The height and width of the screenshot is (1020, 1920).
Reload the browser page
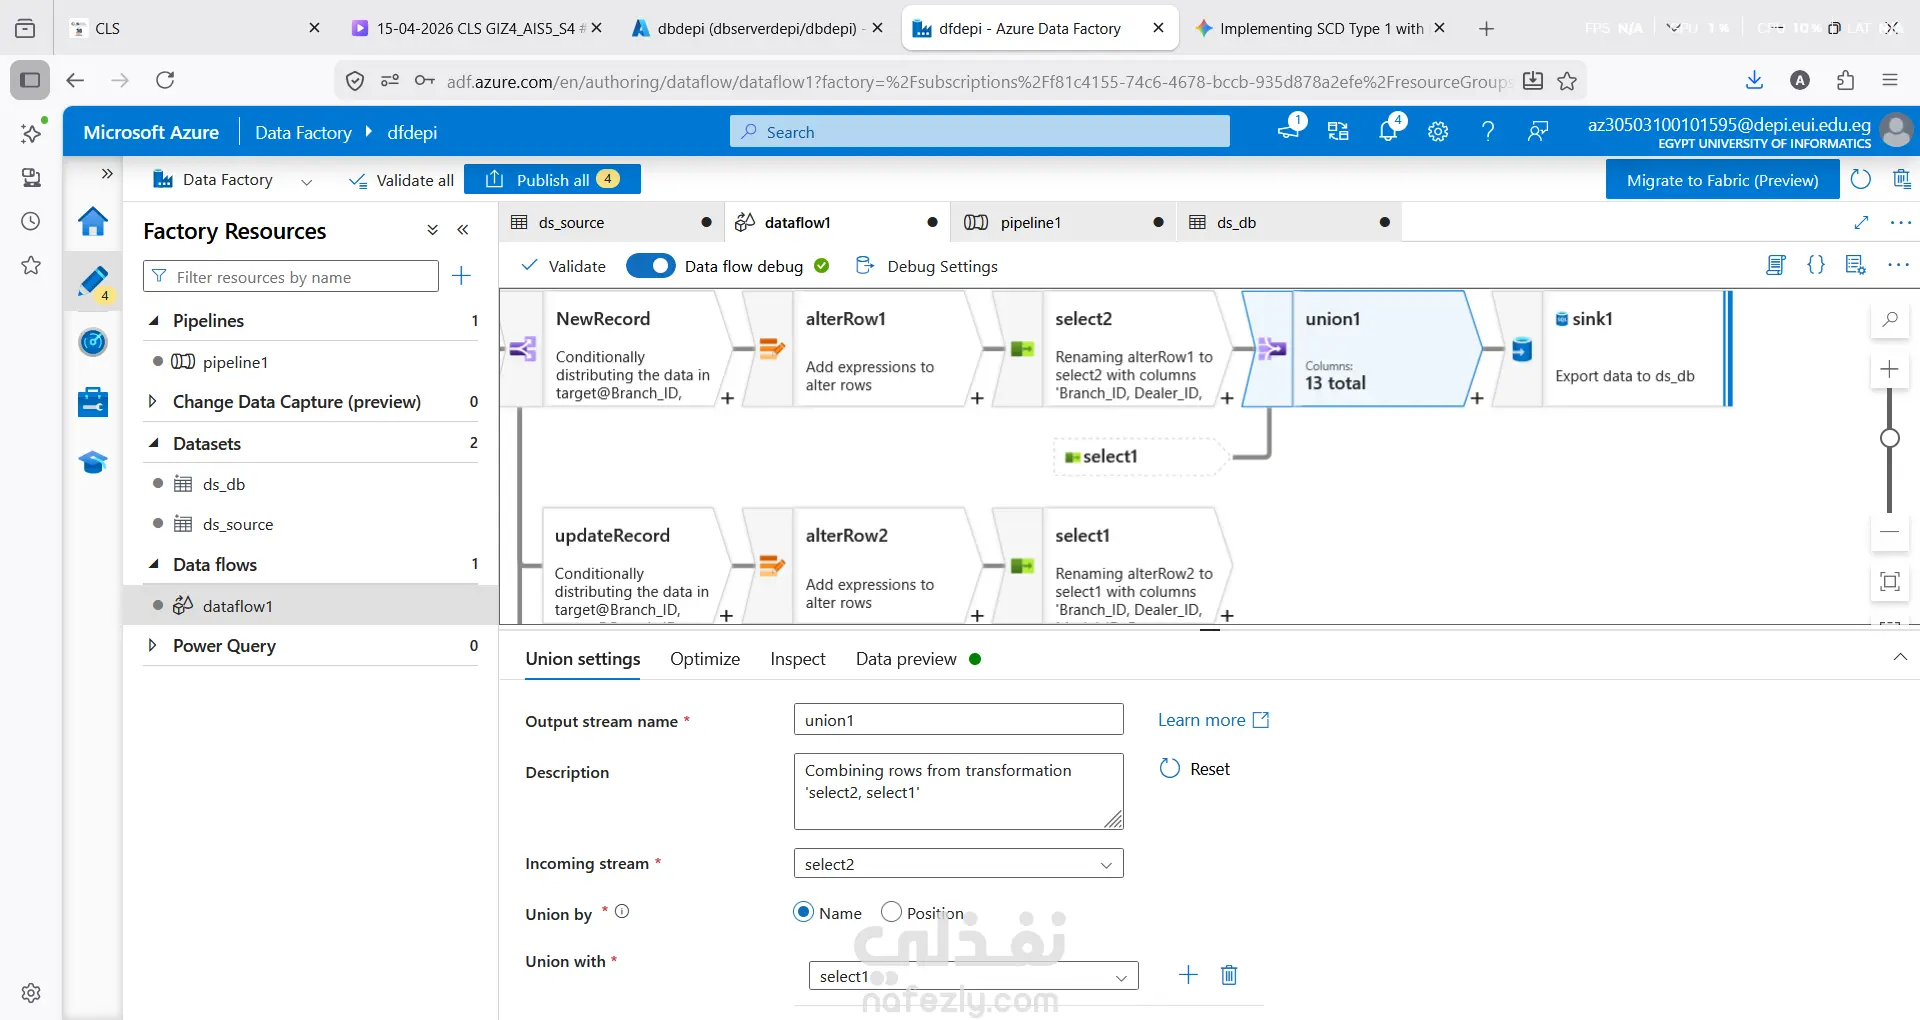[x=165, y=80]
